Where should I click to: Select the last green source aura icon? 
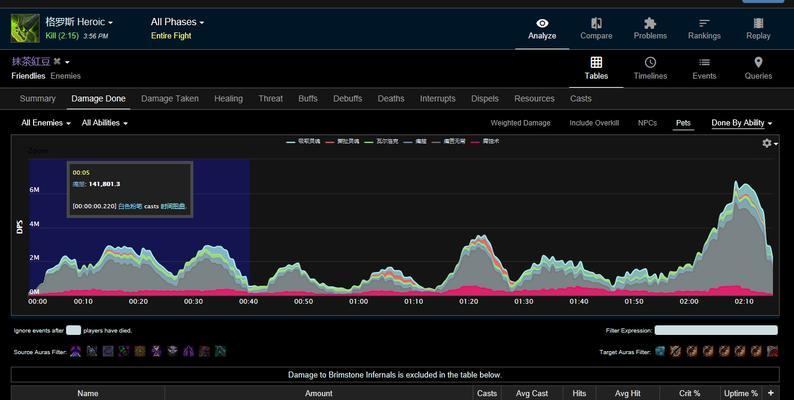coord(221,351)
